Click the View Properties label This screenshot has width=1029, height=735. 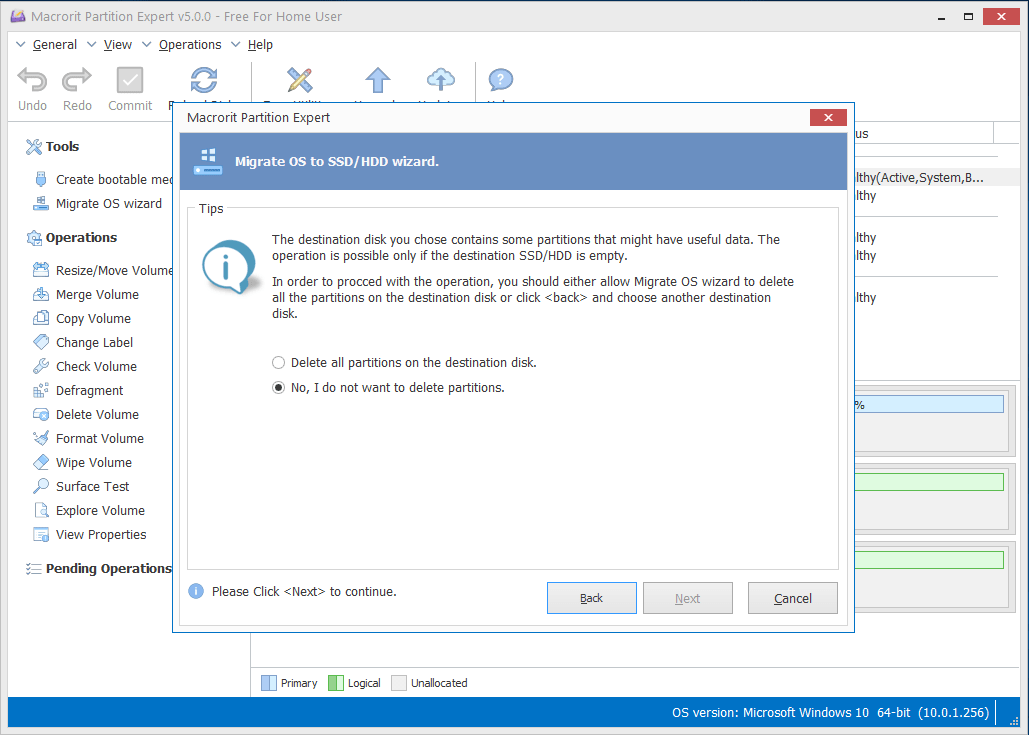point(101,534)
